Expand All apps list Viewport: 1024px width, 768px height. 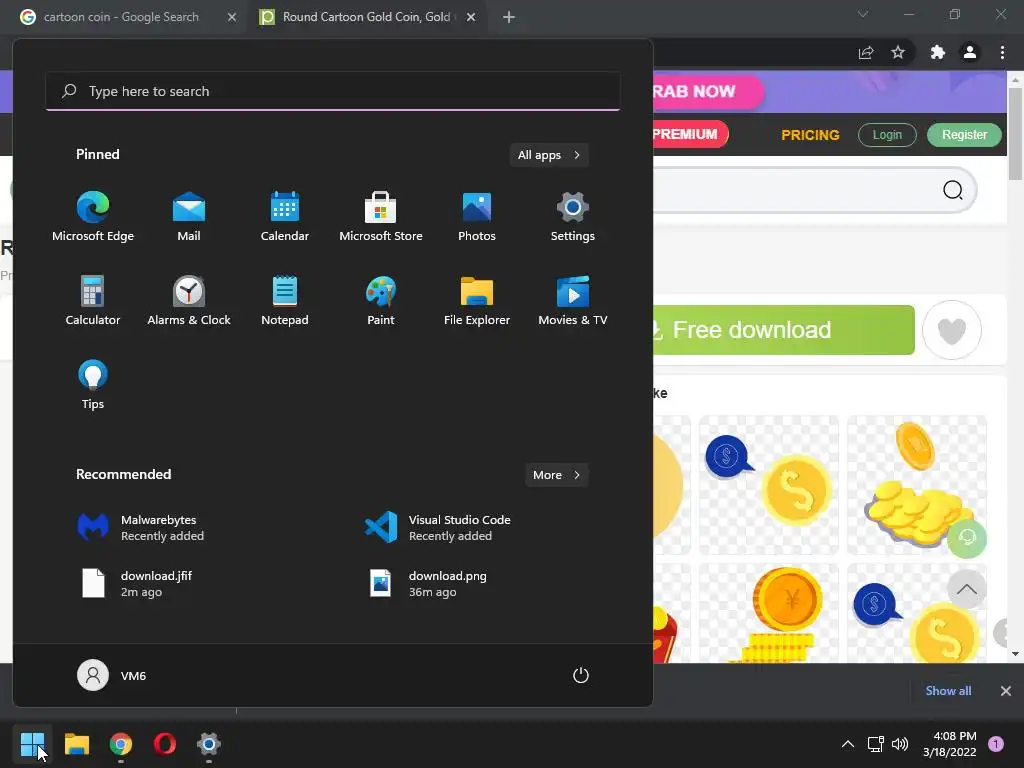coord(549,155)
